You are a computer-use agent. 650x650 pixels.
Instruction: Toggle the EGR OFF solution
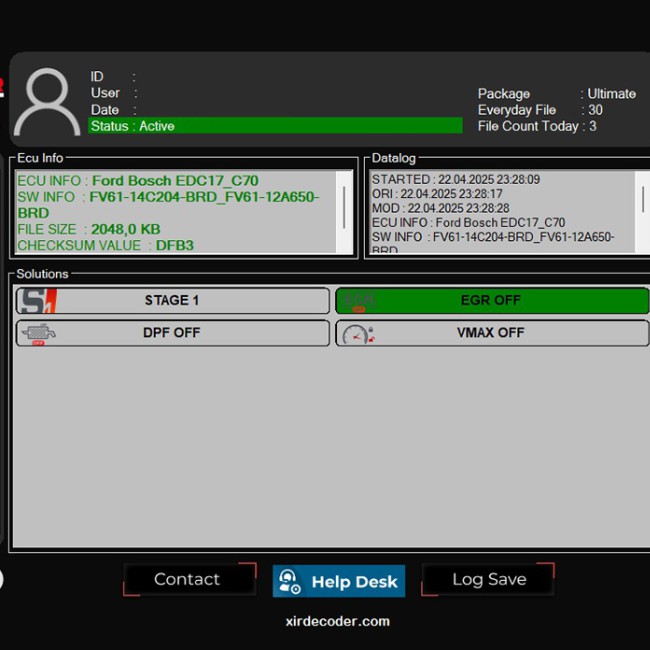point(492,301)
